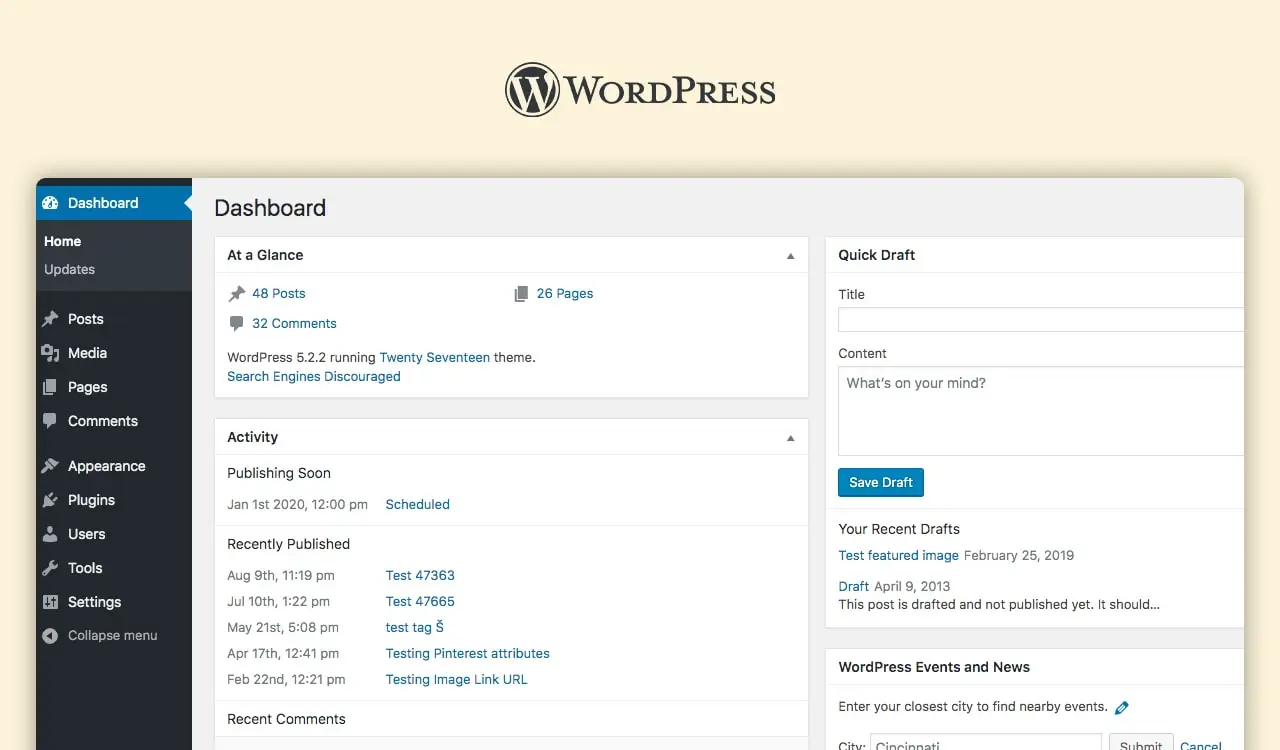1280x750 pixels.
Task: Click the "What's on your mind?" content box
Action: (x=1040, y=410)
